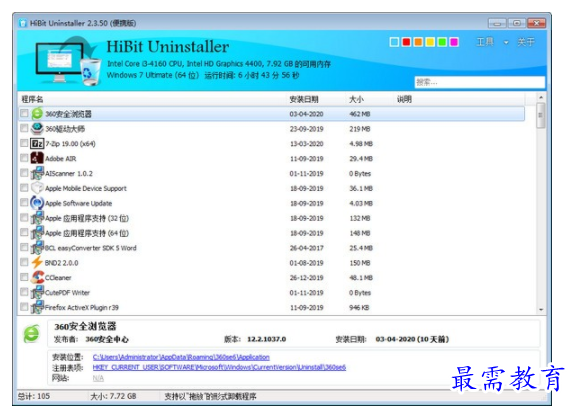Choose the light blue theme swatch
Image resolution: width=573 pixels, height=410 pixels.
[394, 42]
